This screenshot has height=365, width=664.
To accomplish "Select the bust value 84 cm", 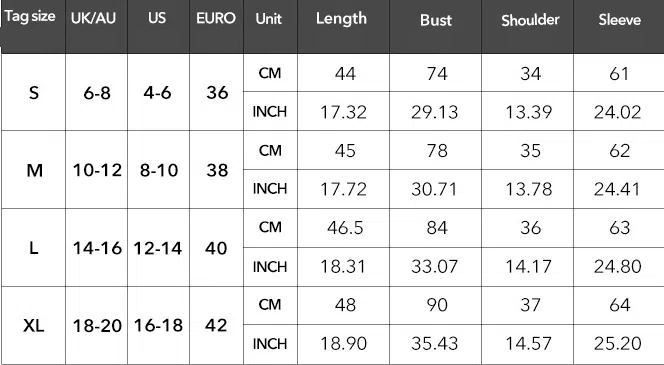I will click(437, 228).
